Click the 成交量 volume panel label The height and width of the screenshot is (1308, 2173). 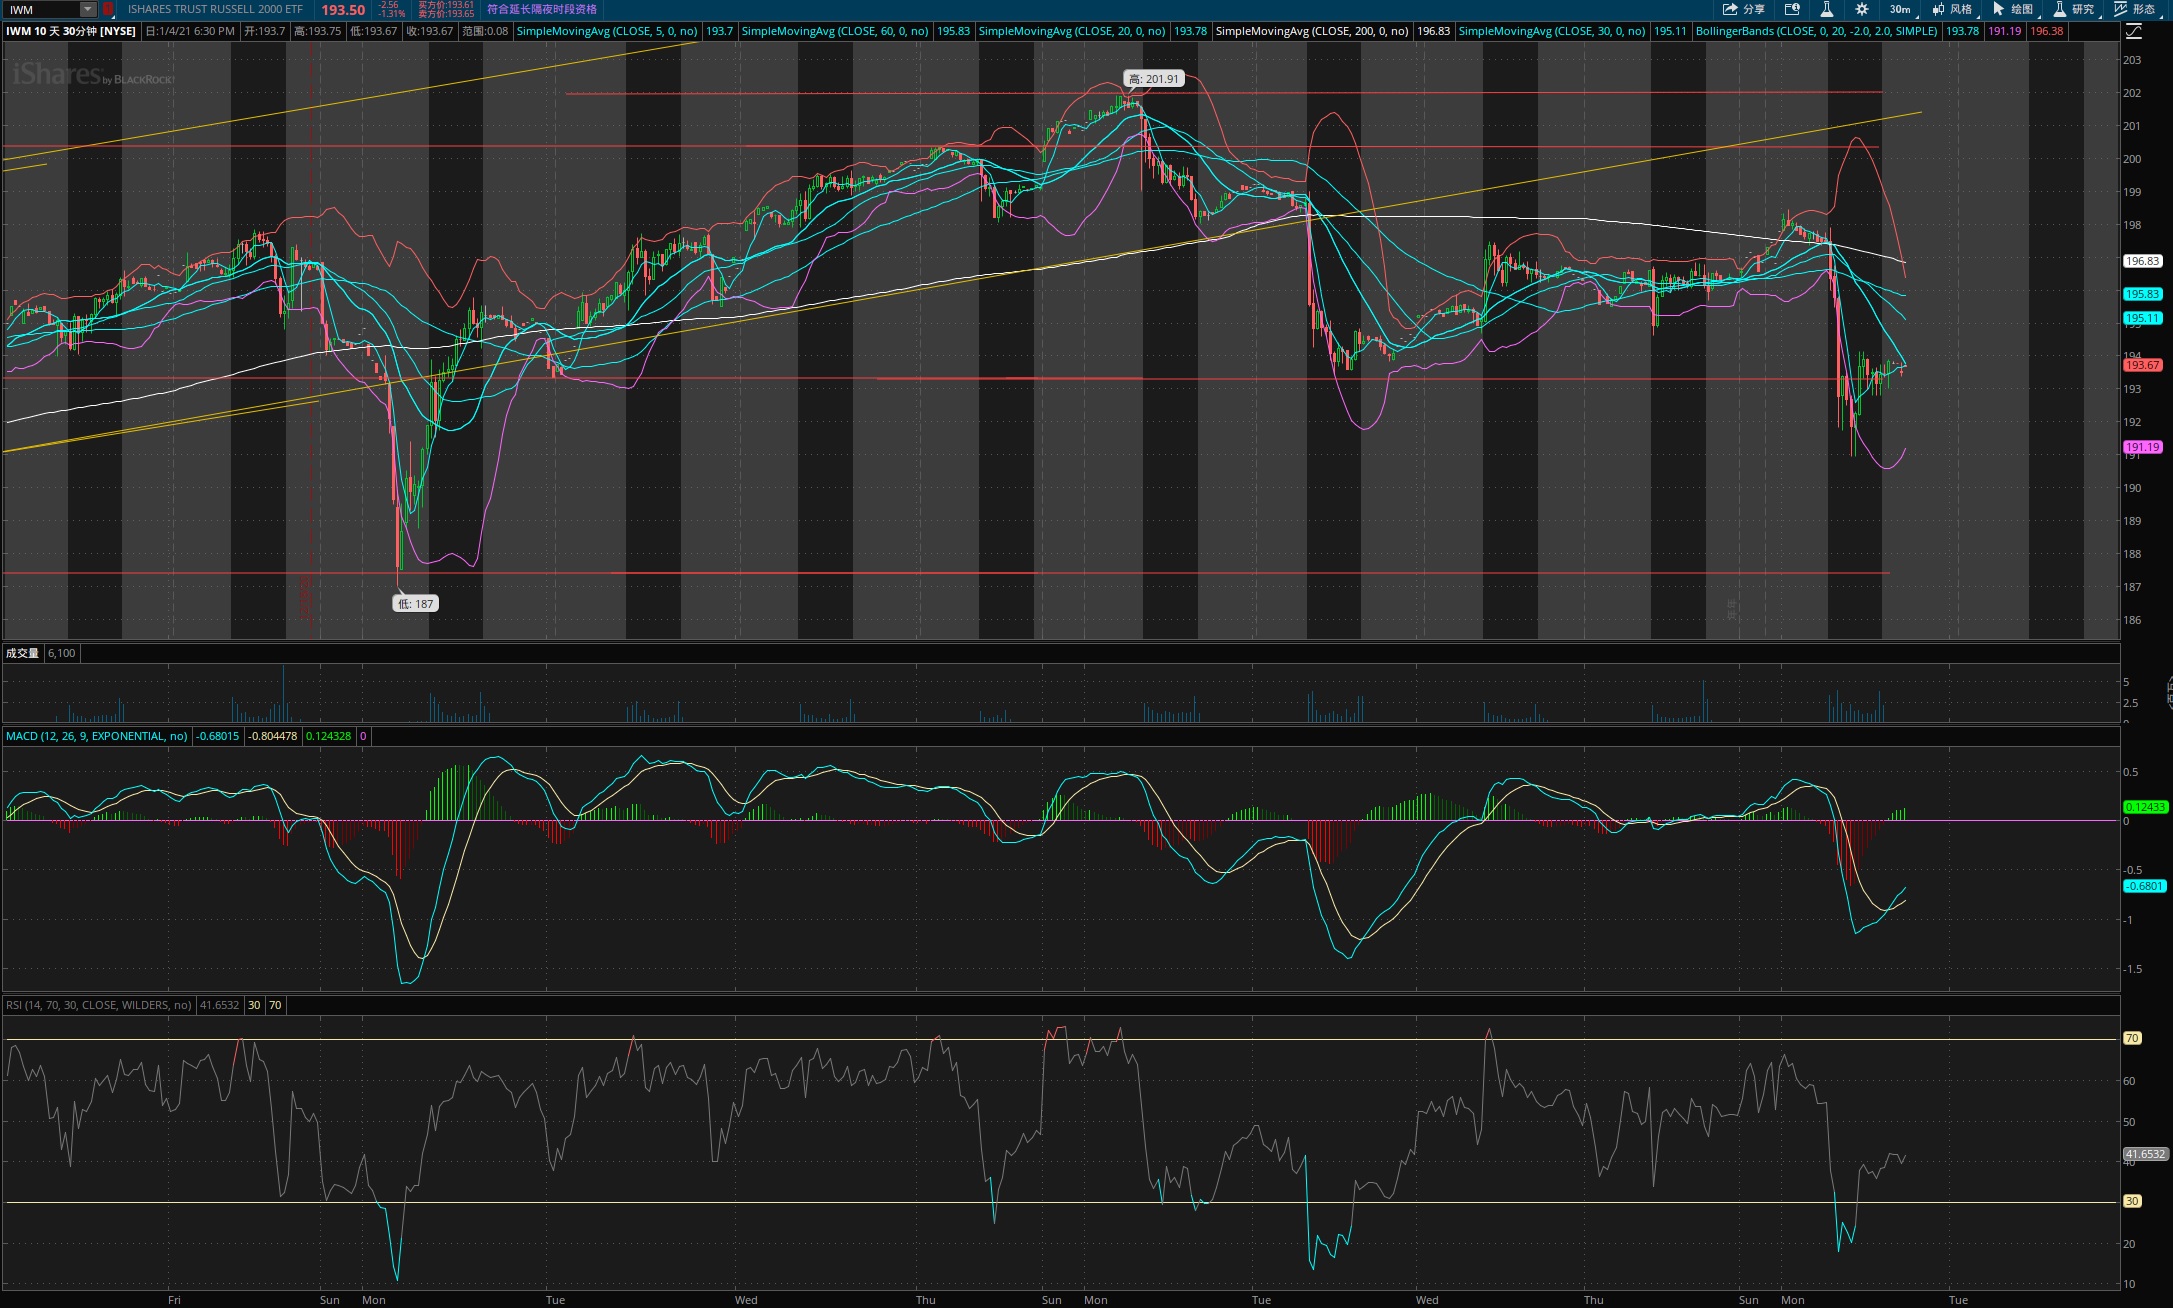coord(22,653)
